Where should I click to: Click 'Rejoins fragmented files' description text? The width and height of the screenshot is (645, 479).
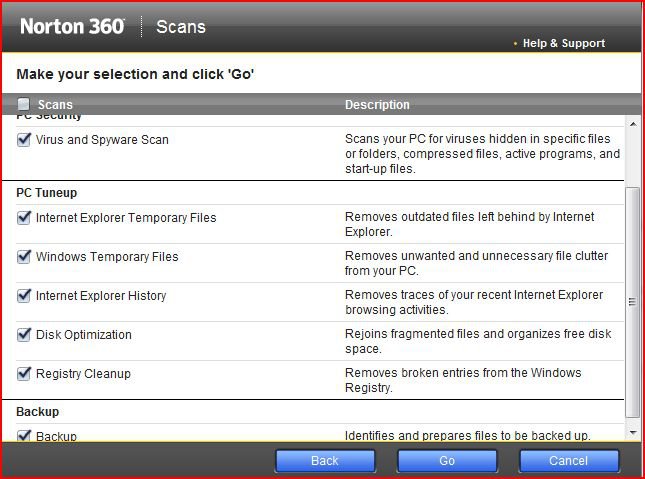click(478, 341)
